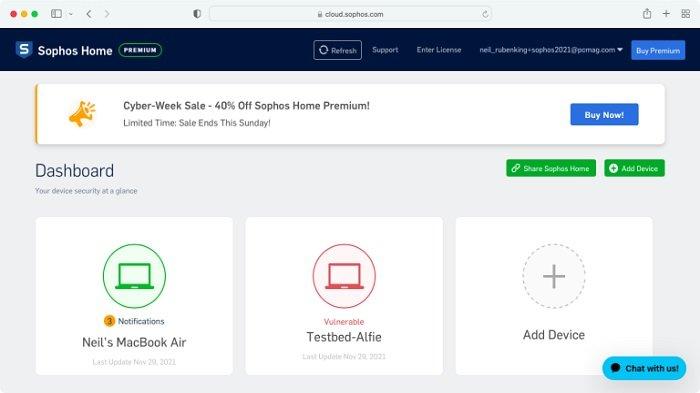
Task: Click the green Add Device button
Action: point(634,168)
